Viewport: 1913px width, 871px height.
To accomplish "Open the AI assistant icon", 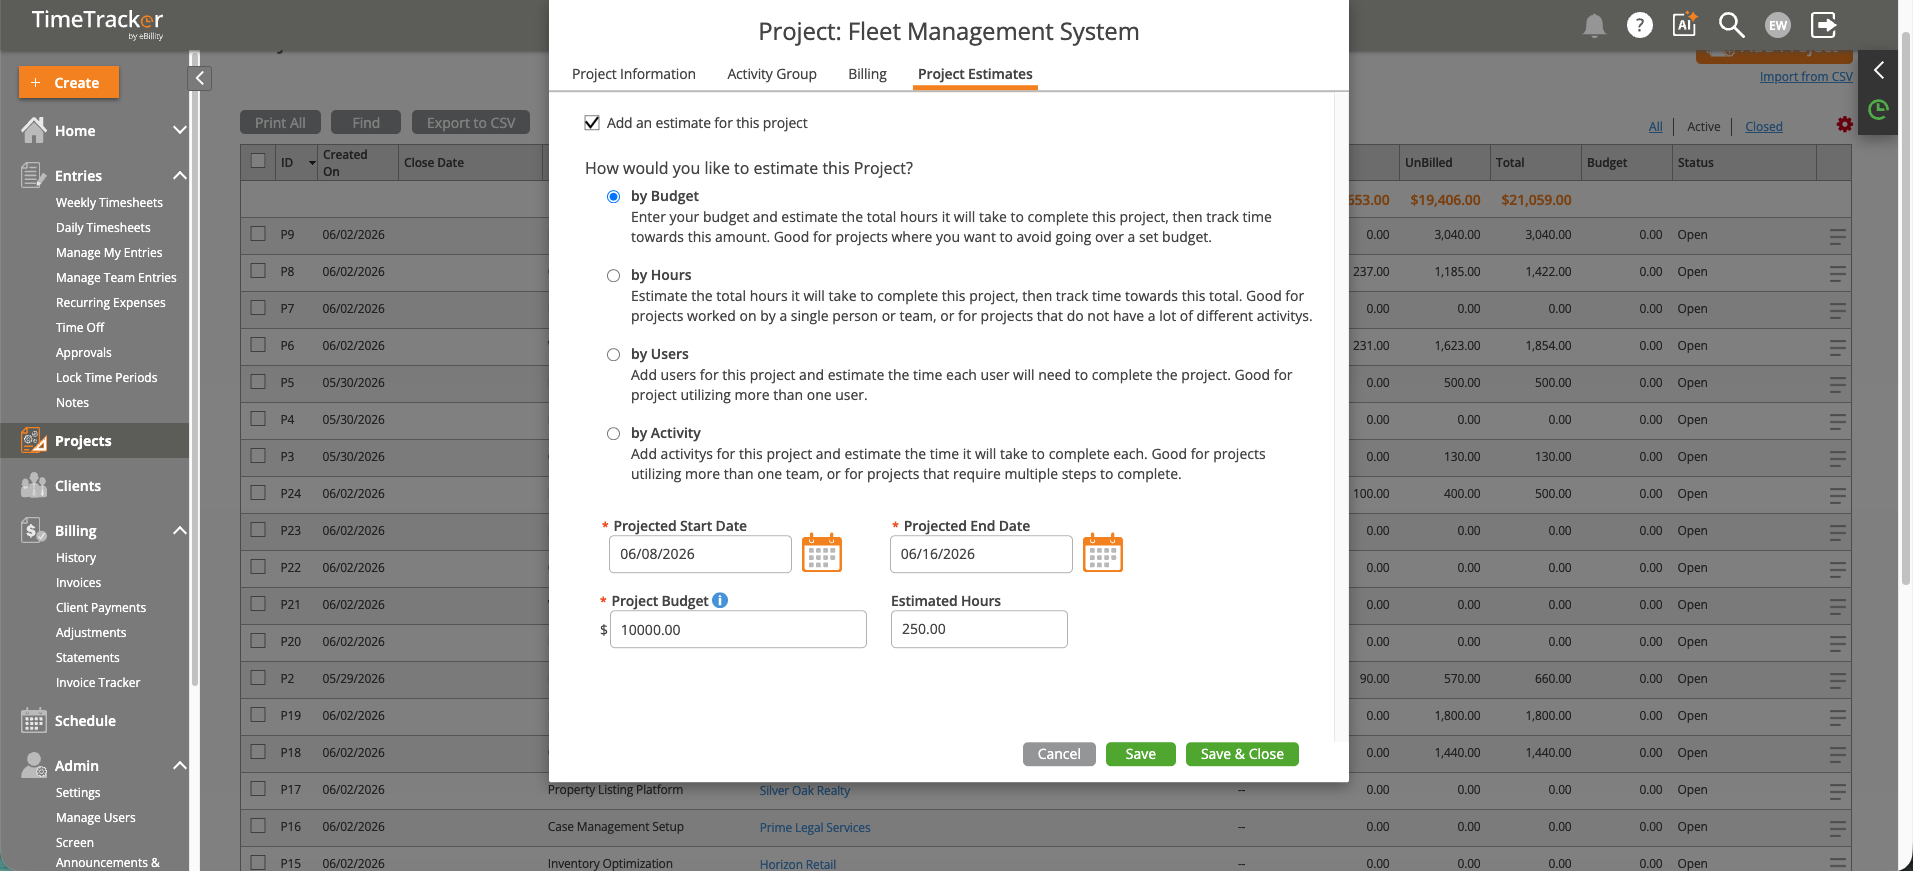I will tap(1685, 24).
